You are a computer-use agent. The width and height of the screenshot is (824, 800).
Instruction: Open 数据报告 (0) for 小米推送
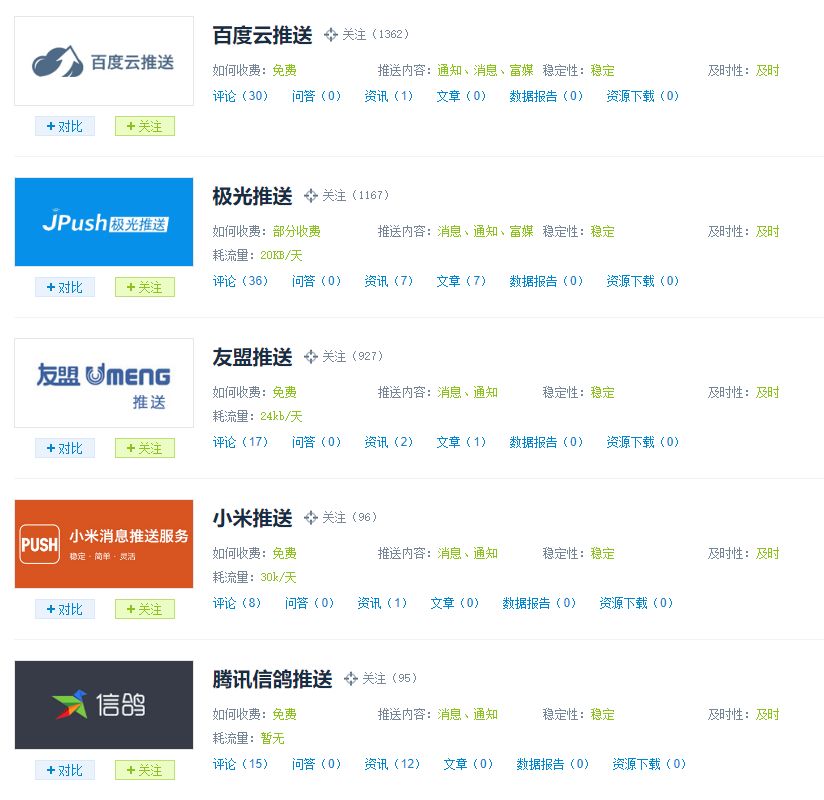point(539,602)
